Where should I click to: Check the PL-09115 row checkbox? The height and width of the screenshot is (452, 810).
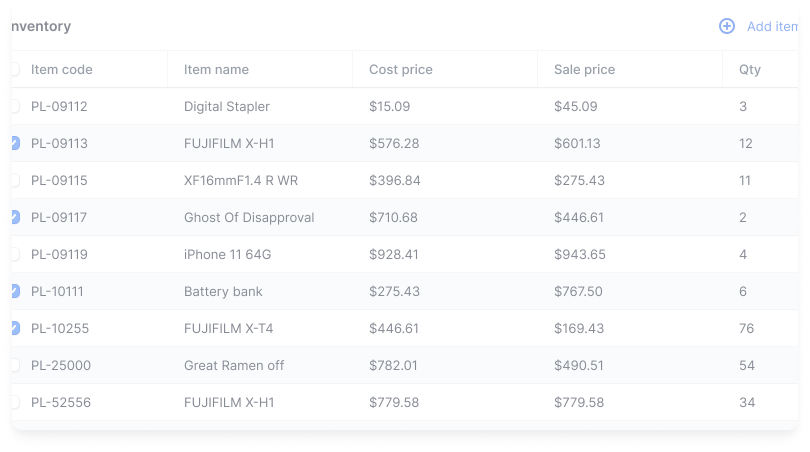(x=15, y=180)
